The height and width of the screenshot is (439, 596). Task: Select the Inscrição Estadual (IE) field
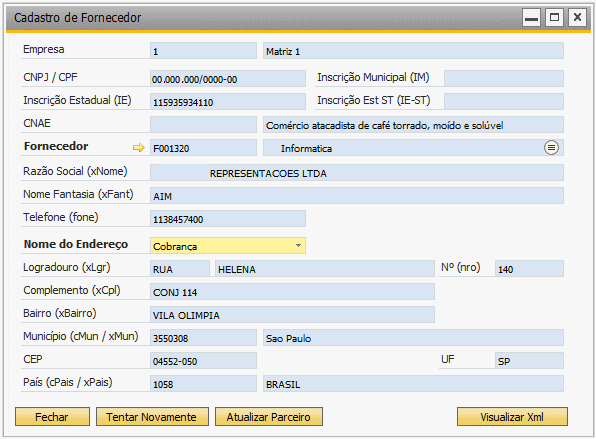[228, 102]
